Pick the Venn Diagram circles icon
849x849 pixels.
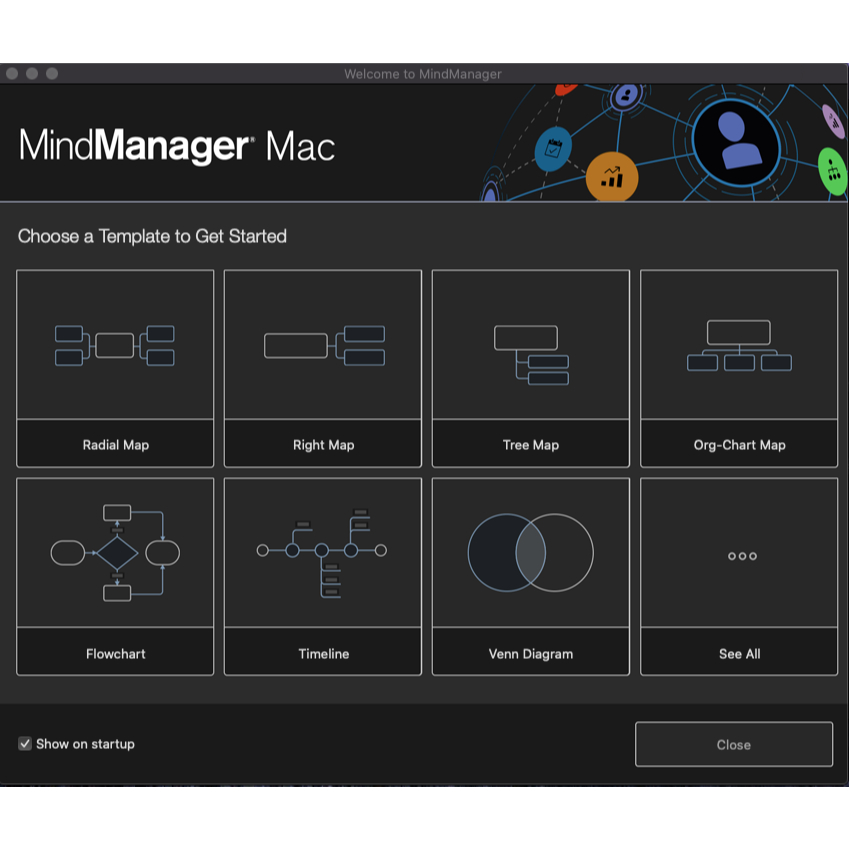(x=531, y=552)
